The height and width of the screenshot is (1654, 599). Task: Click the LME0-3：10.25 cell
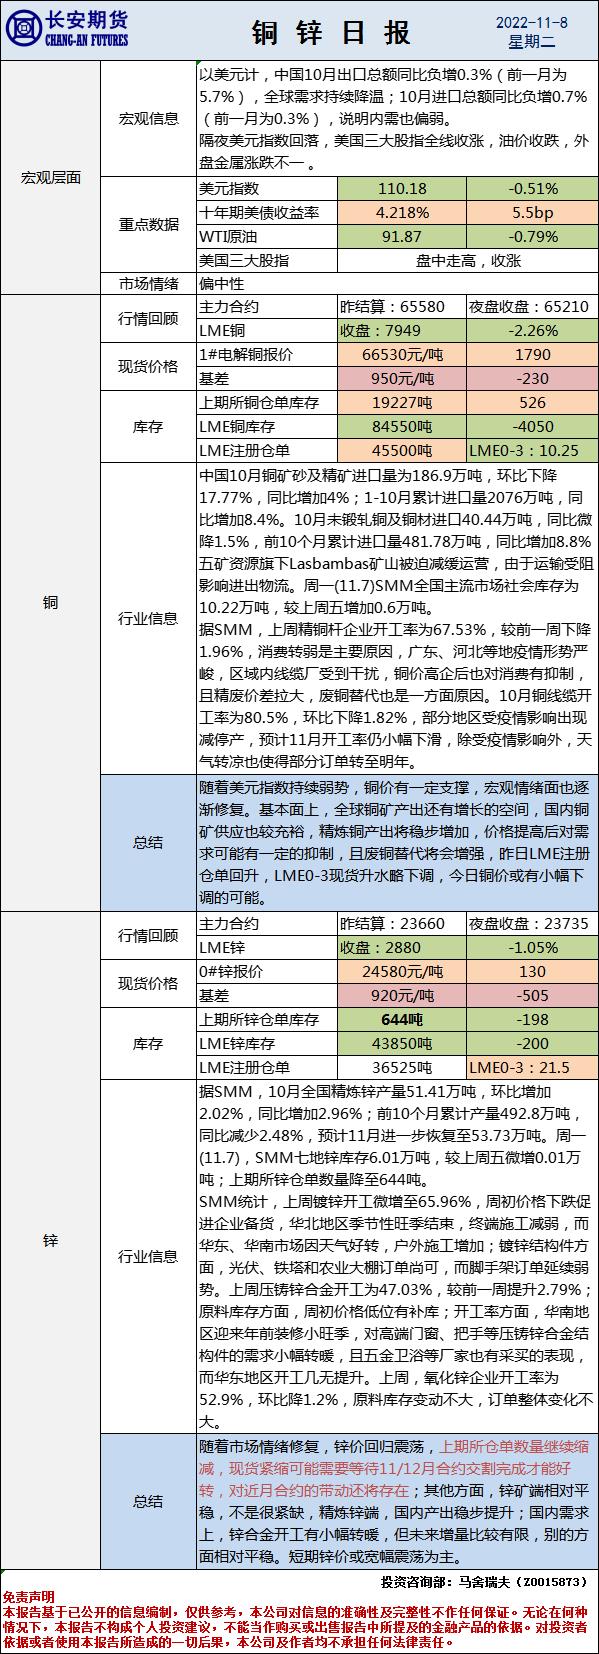tap(531, 451)
